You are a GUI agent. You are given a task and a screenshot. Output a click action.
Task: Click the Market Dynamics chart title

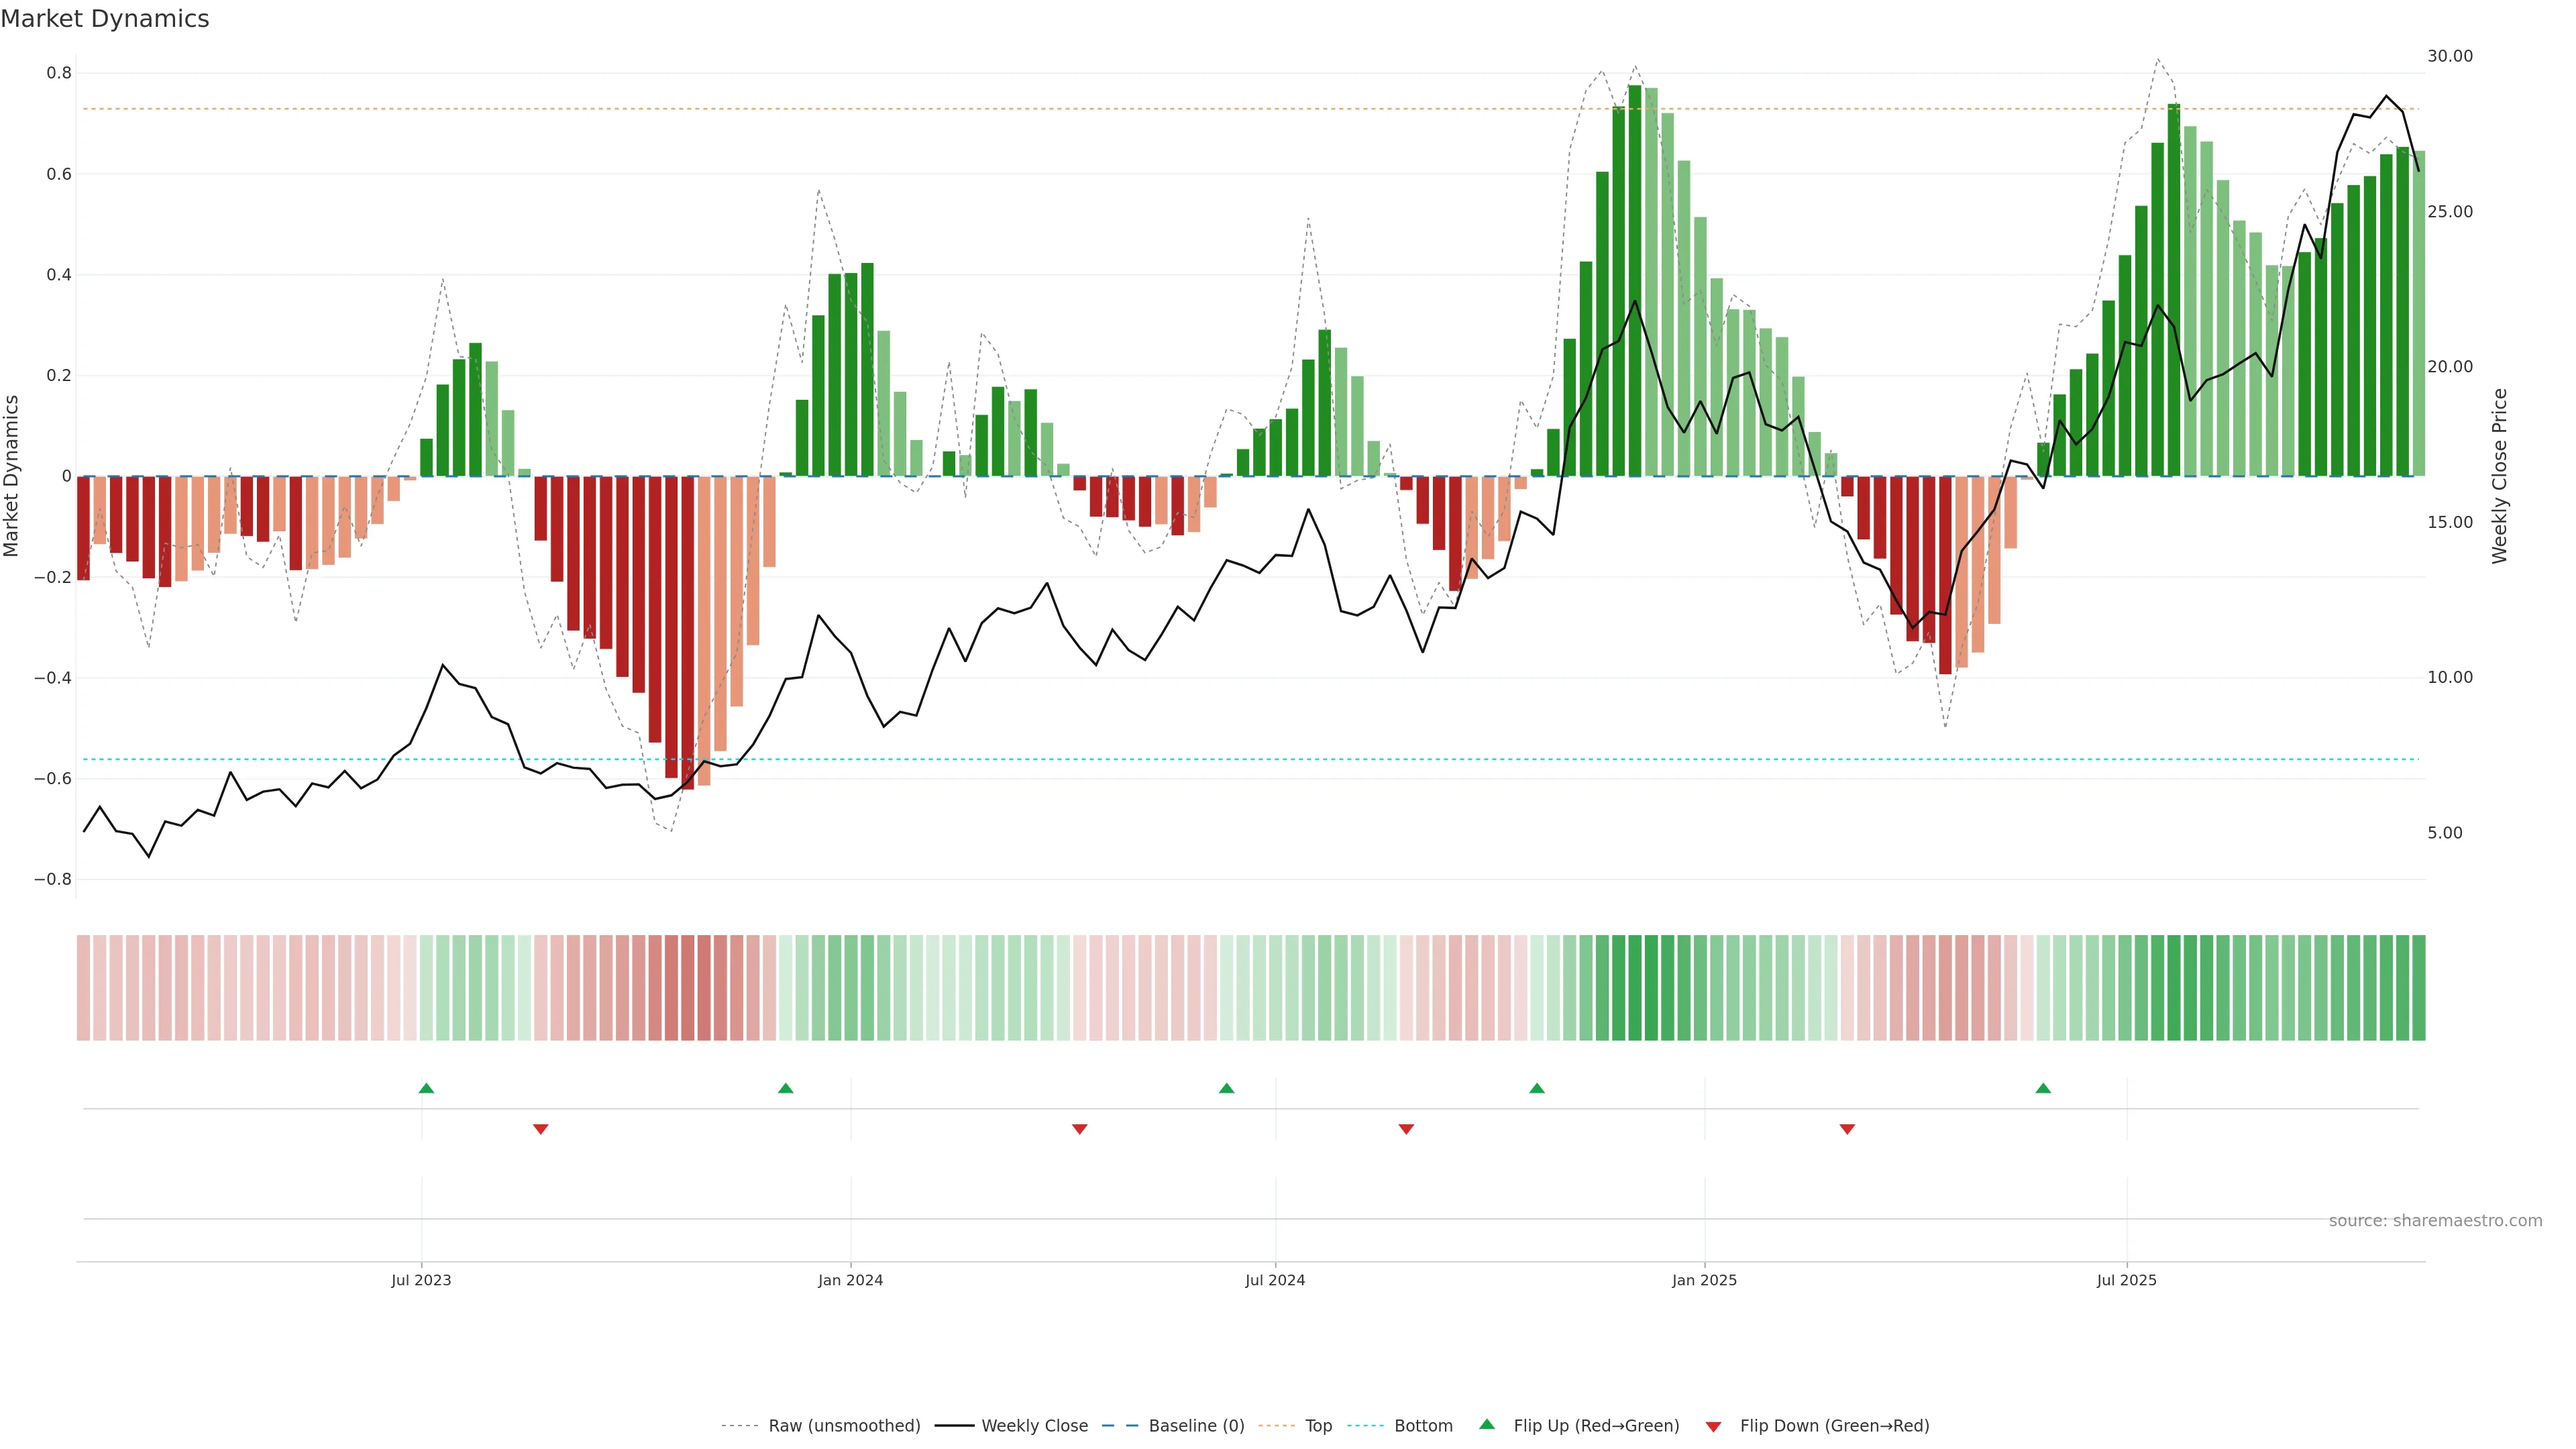[x=105, y=19]
